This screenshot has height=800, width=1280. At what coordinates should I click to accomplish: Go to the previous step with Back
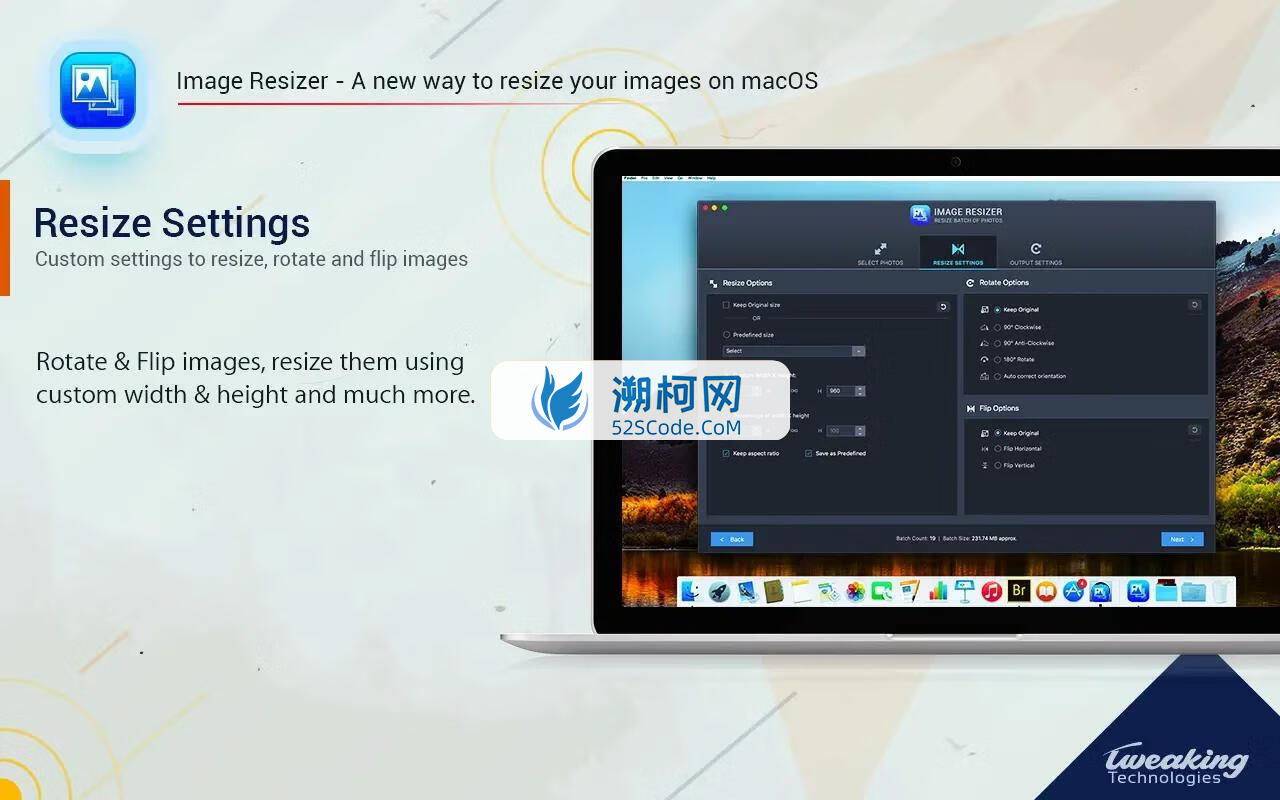point(732,539)
